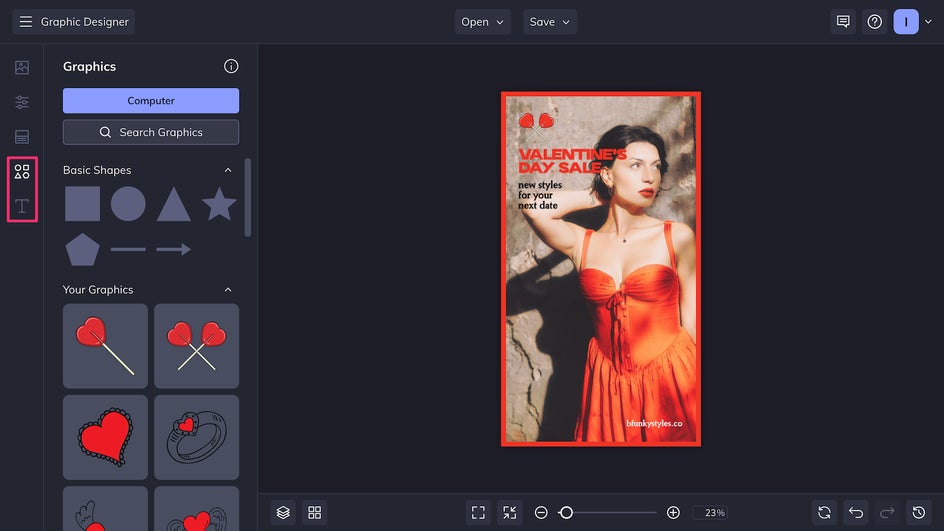This screenshot has width=944, height=531.
Task: Add the straight line shape
Action: 128,249
